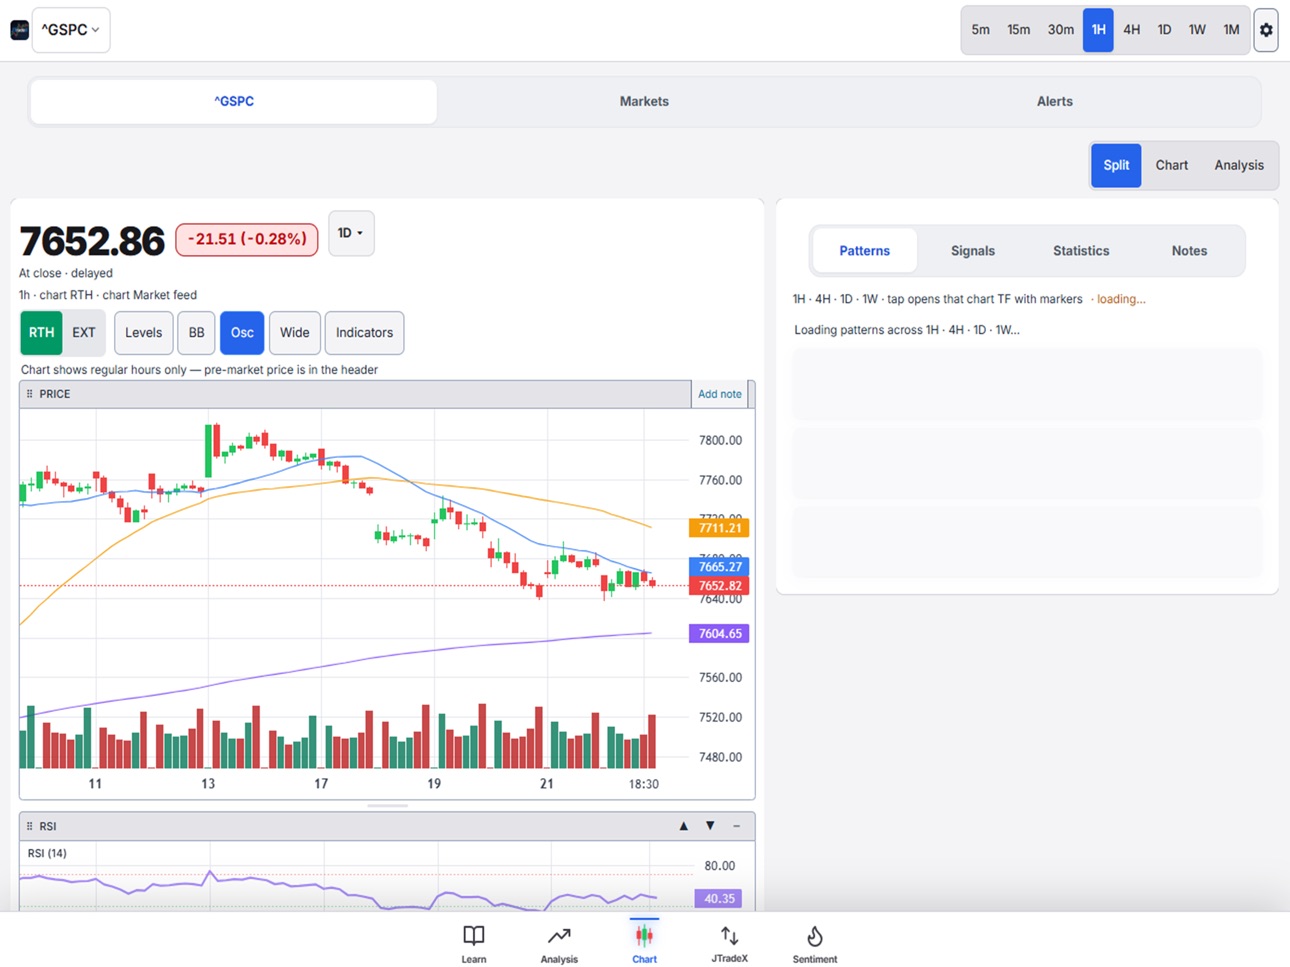The height and width of the screenshot is (967, 1290).
Task: Select the 1W timeframe
Action: pyautogui.click(x=1197, y=30)
